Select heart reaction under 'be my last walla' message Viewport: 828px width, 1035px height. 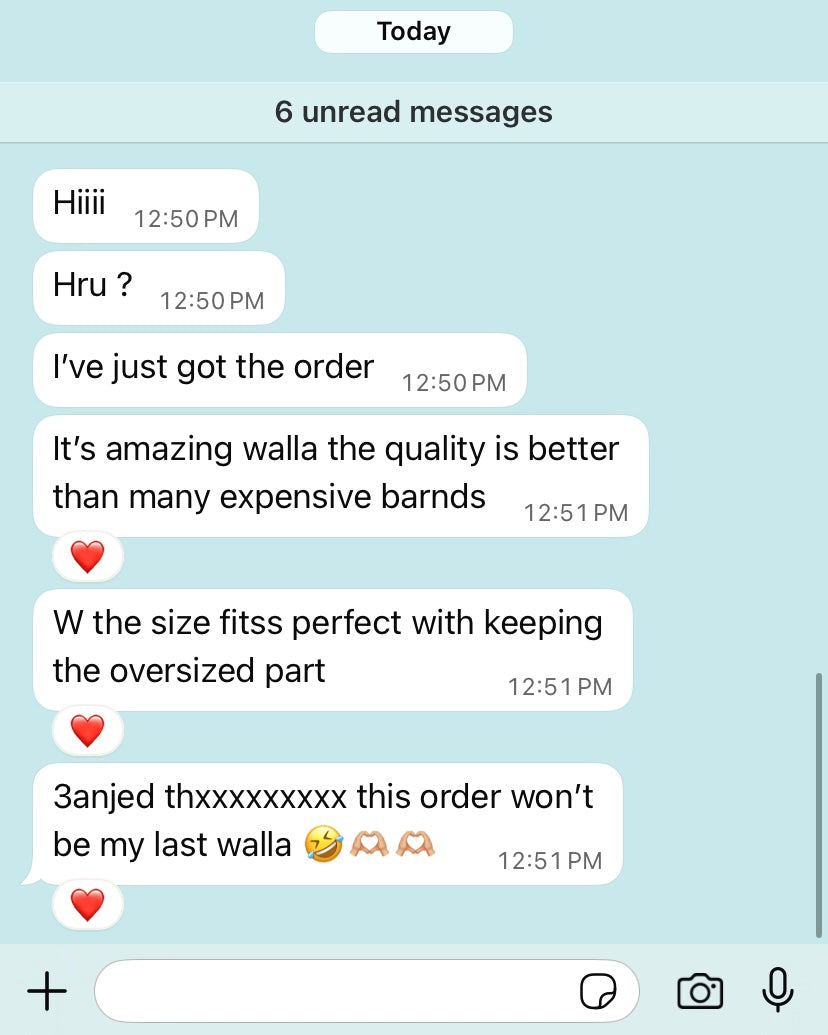point(88,904)
